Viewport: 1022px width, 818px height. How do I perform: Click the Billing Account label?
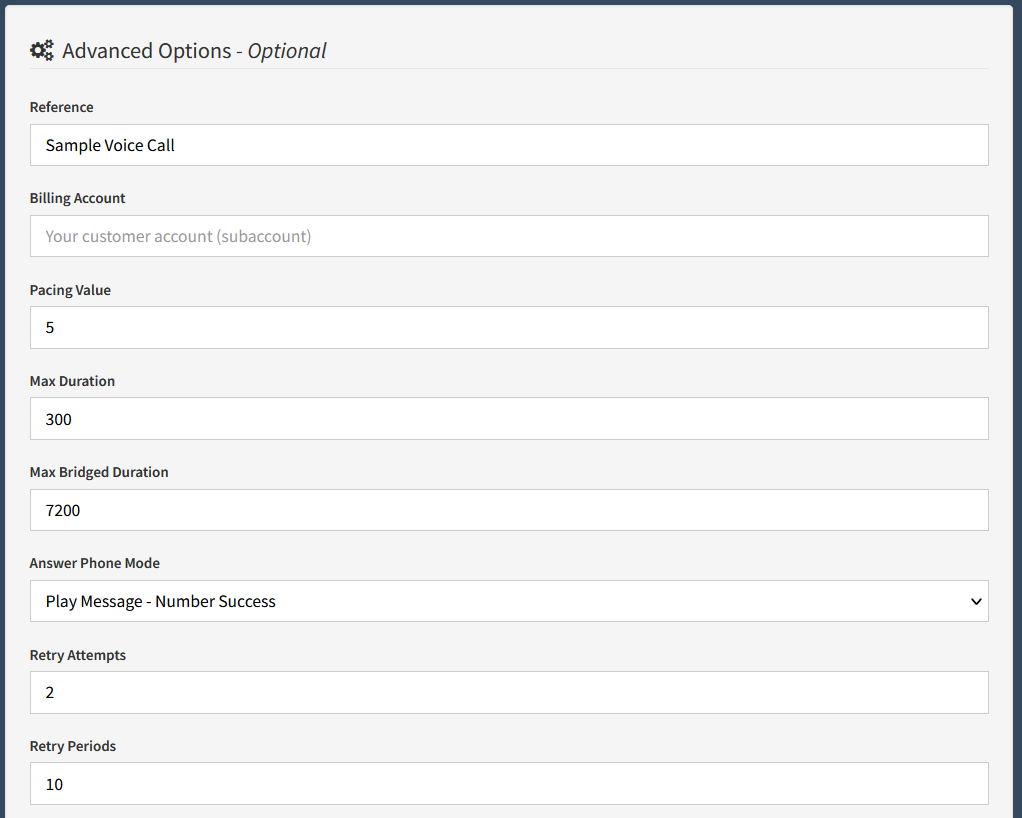pyautogui.click(x=77, y=198)
